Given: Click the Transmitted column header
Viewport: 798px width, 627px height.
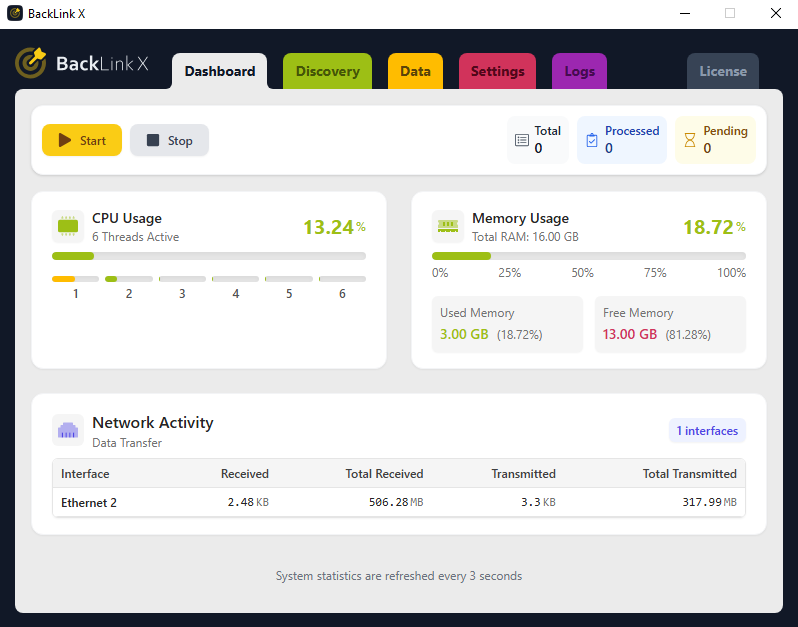Looking at the screenshot, I should (523, 474).
